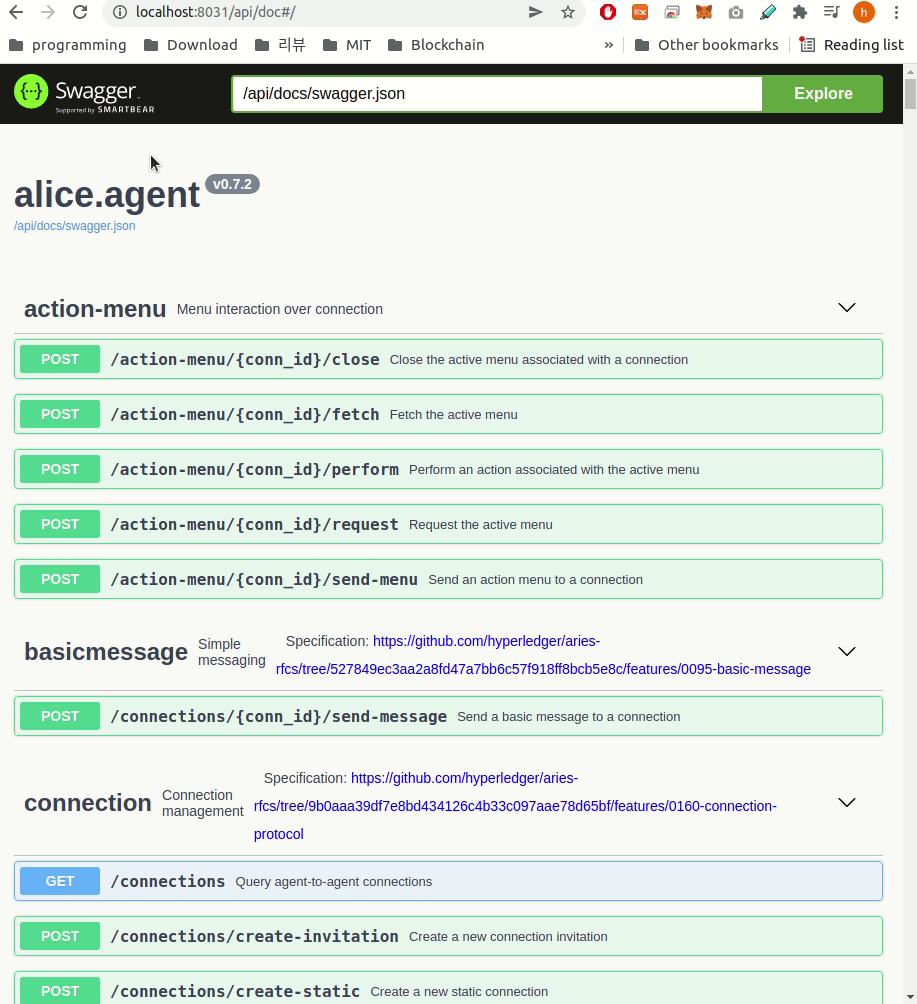Image resolution: width=917 pixels, height=1004 pixels.
Task: Open the Blockchain bookmarks folder
Action: point(436,45)
